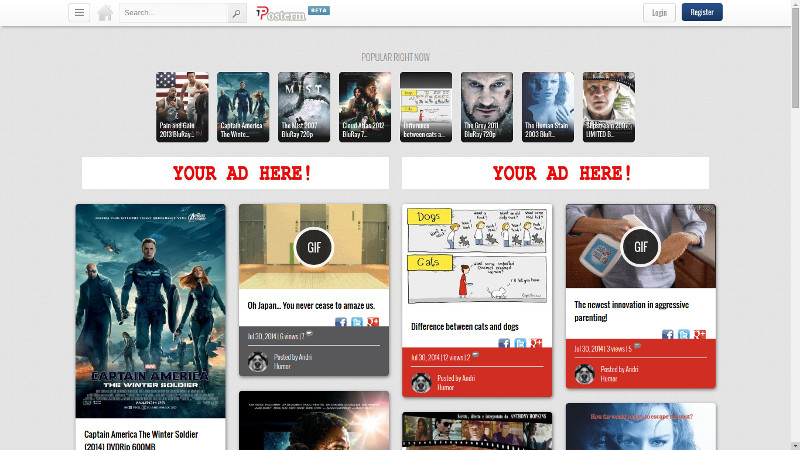Share Japan post on Twitter
Viewport: 800px width, 450px height.
[x=357, y=322]
